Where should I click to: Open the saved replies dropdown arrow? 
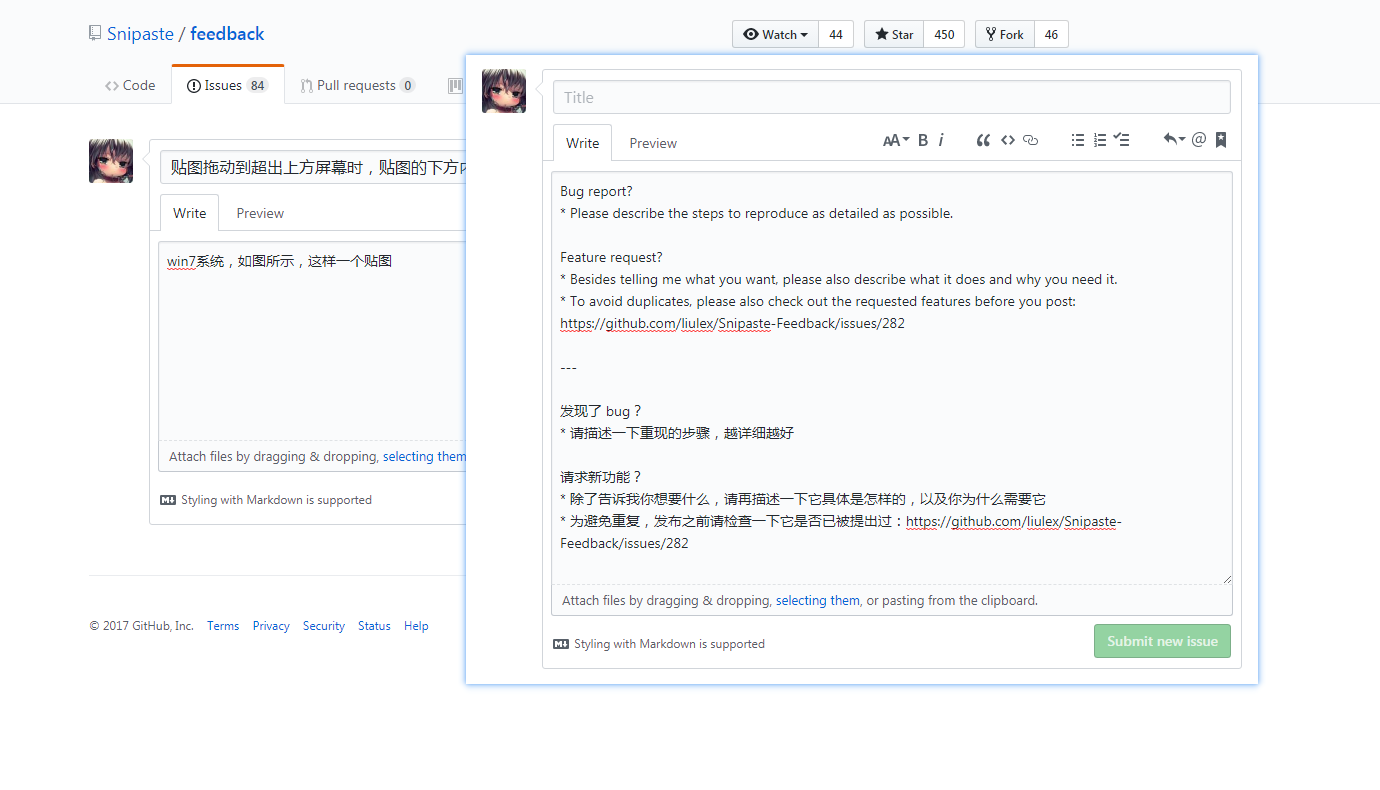tap(1174, 140)
